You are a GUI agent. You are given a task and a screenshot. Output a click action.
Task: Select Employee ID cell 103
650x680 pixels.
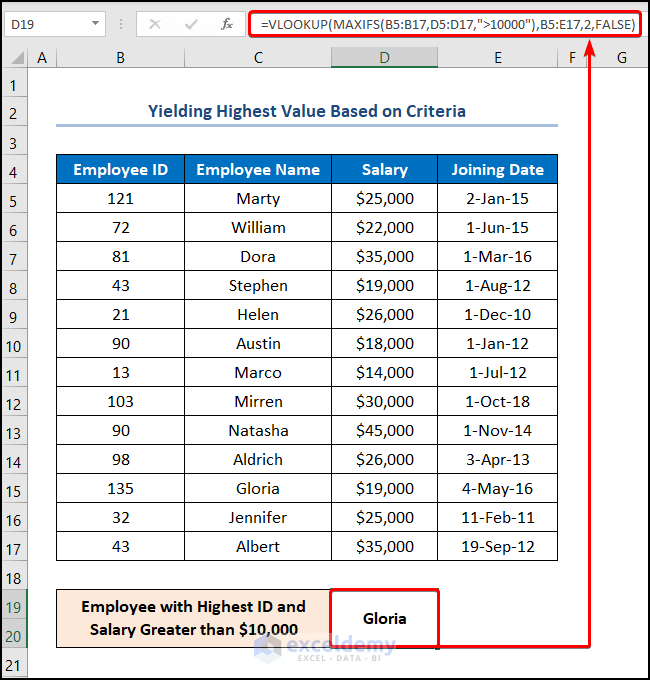click(x=121, y=402)
